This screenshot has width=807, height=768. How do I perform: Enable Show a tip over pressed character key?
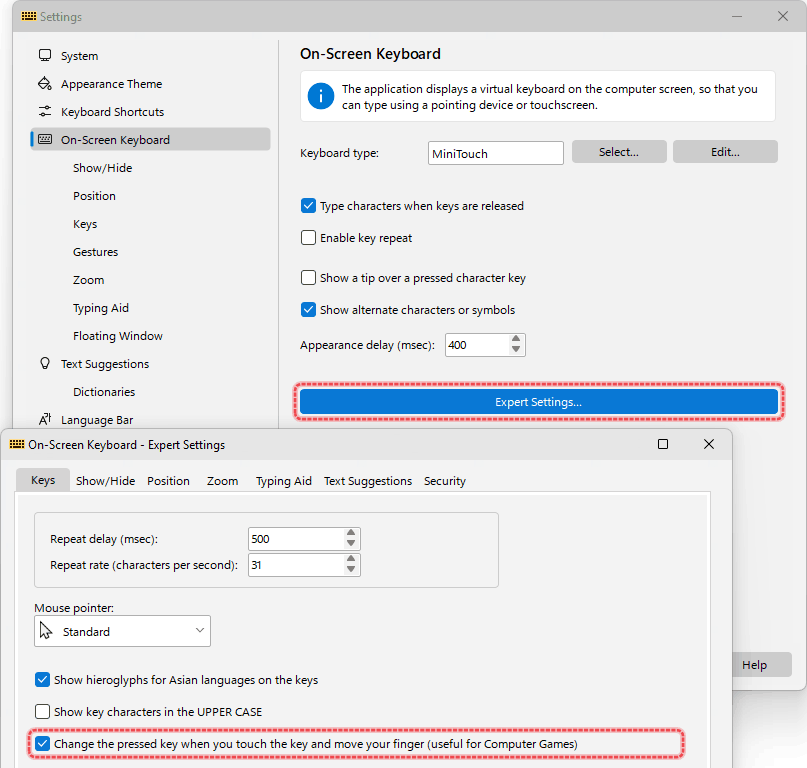308,278
